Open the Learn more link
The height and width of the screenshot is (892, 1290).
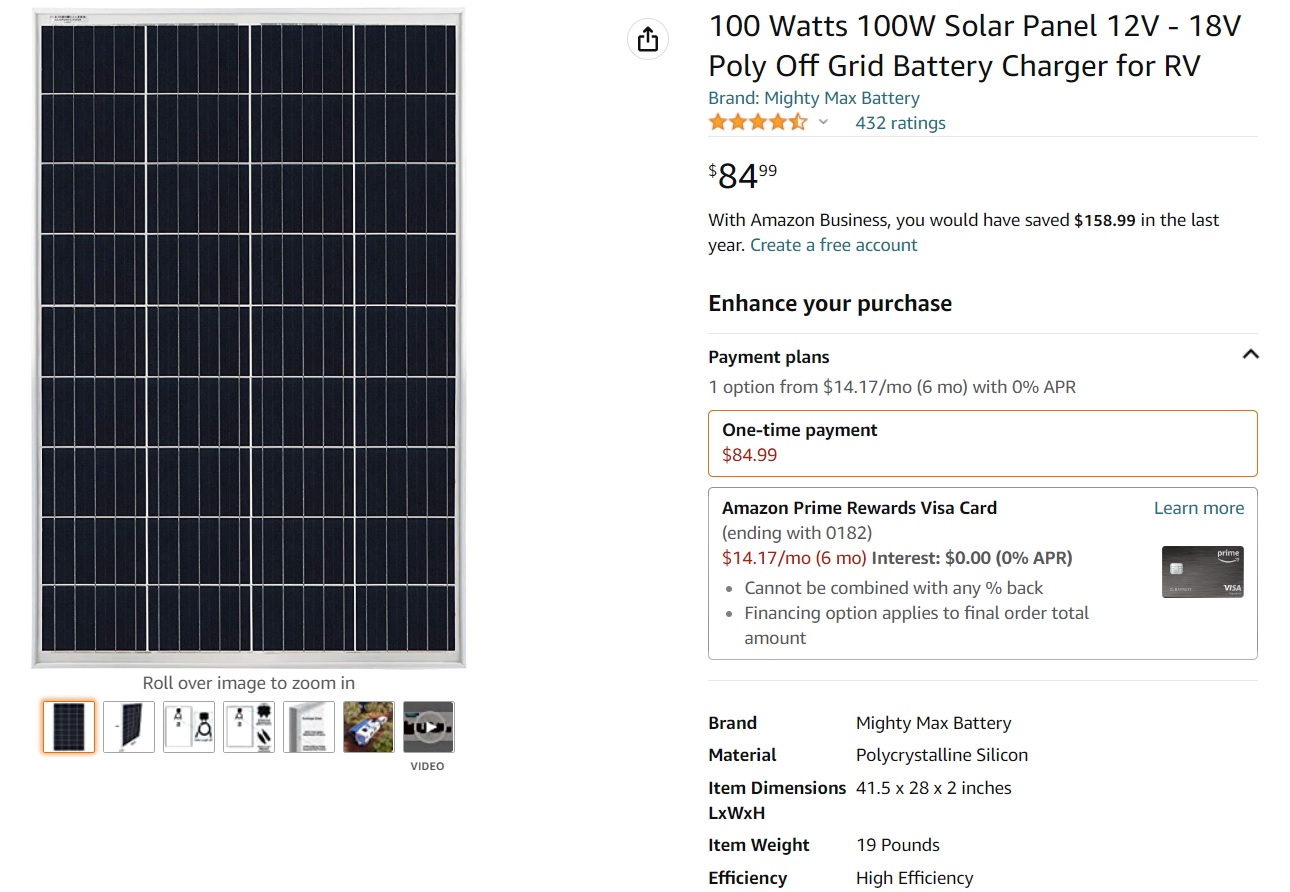[x=1198, y=508]
